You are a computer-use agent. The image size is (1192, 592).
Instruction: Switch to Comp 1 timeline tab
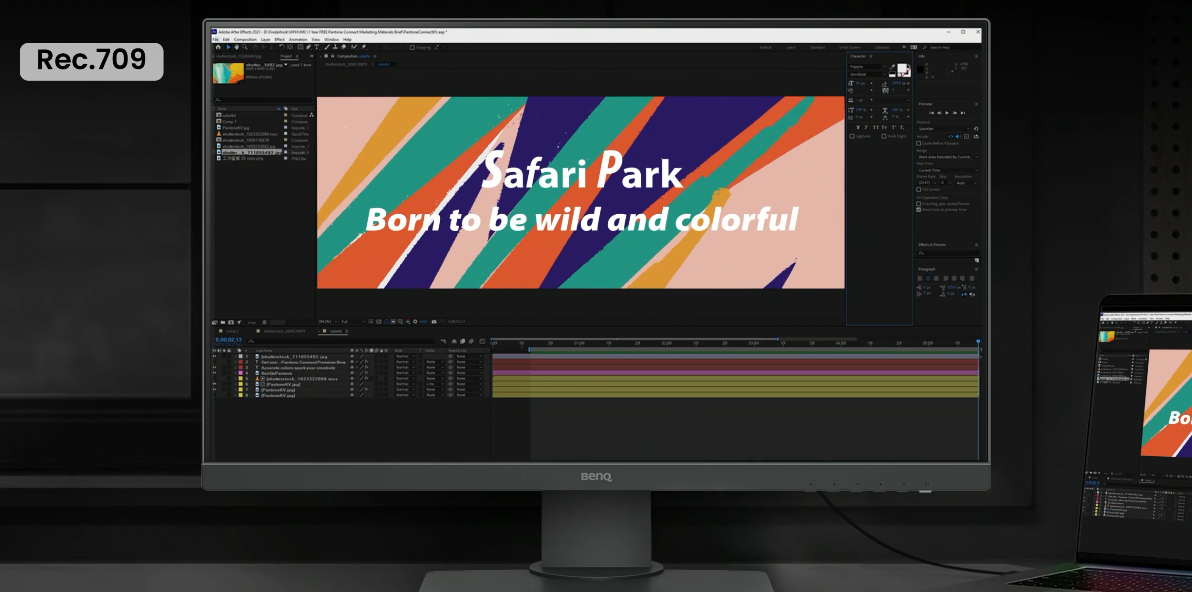(x=232, y=330)
